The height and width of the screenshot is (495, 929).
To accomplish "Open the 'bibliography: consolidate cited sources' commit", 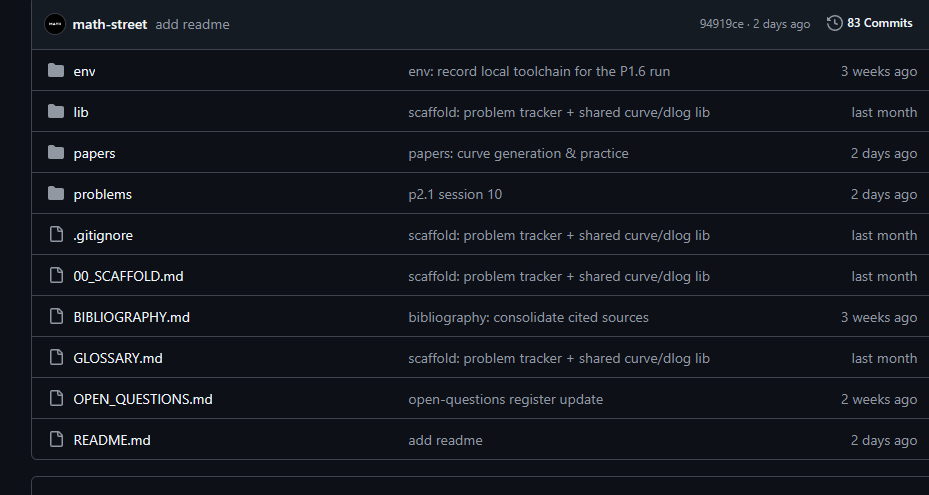I will 528,317.
